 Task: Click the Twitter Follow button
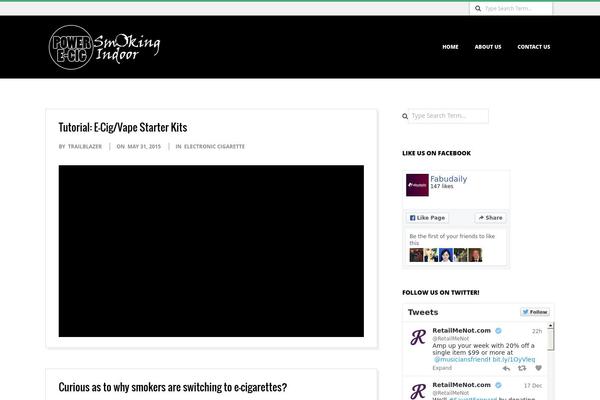point(535,312)
